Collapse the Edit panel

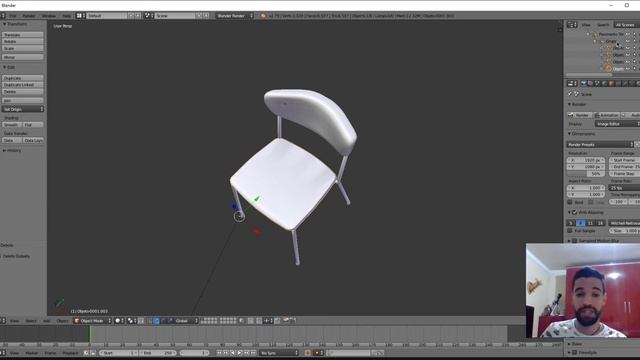[x=9, y=67]
